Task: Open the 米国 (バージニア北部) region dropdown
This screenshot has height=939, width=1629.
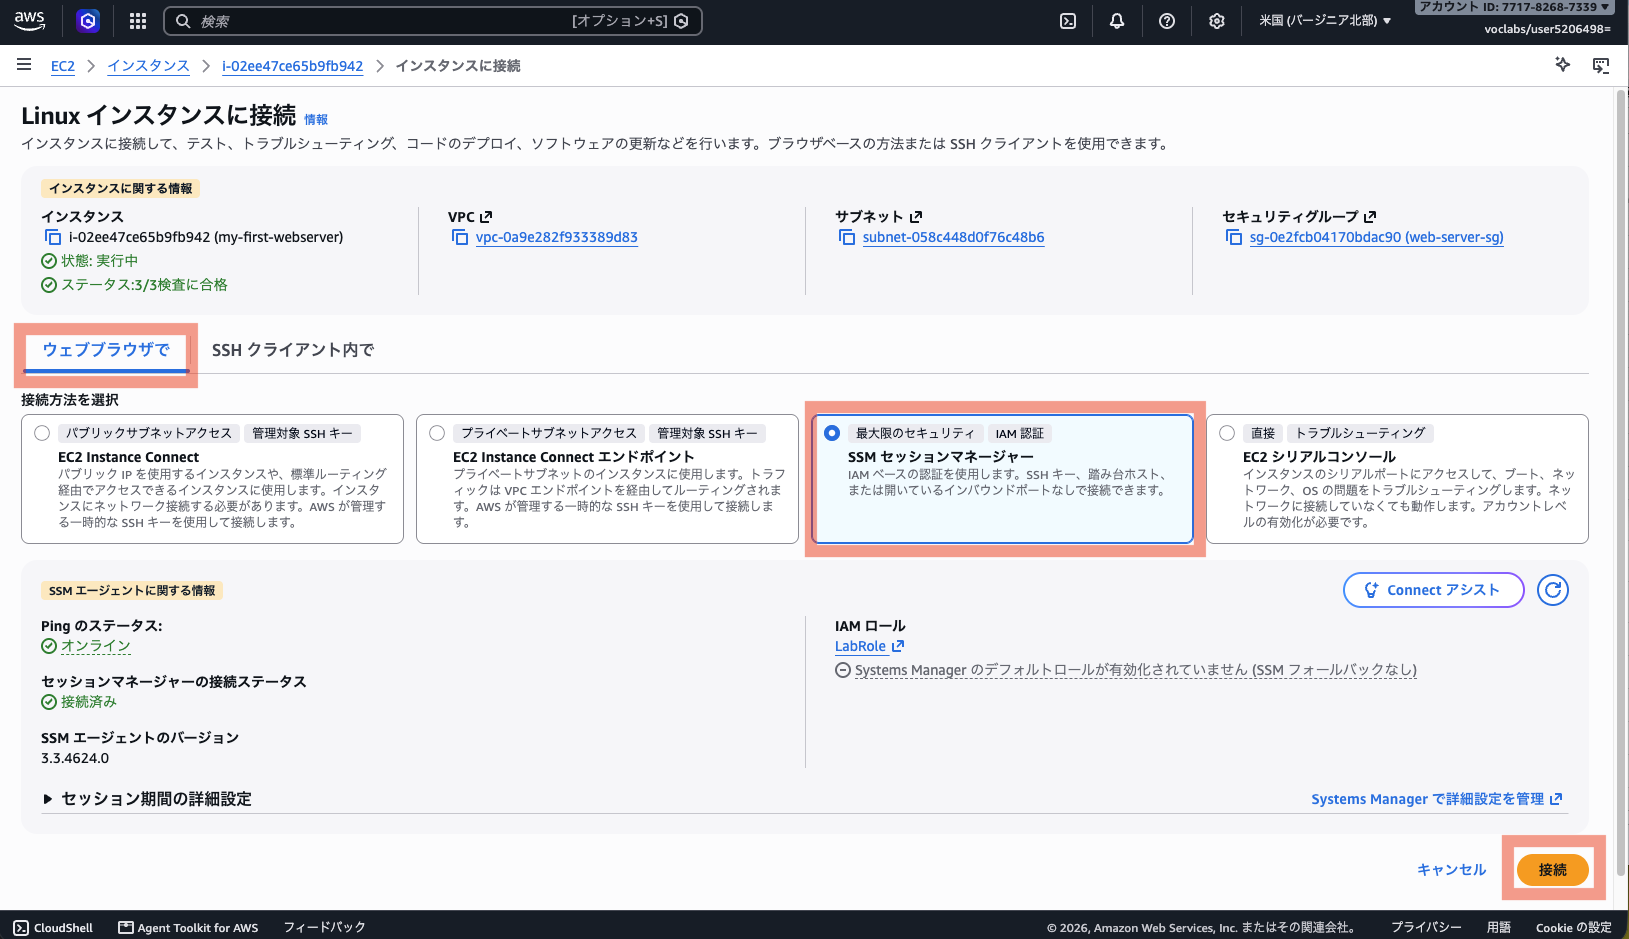Action: [x=1325, y=21]
